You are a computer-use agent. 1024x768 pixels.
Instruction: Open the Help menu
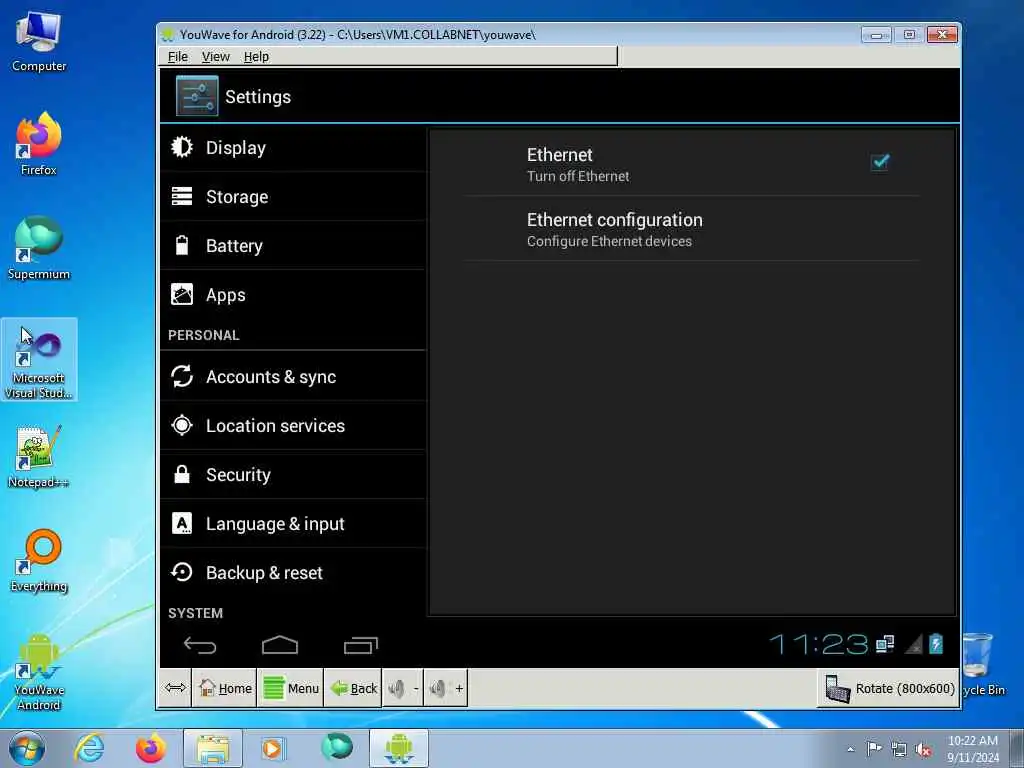pyautogui.click(x=256, y=57)
